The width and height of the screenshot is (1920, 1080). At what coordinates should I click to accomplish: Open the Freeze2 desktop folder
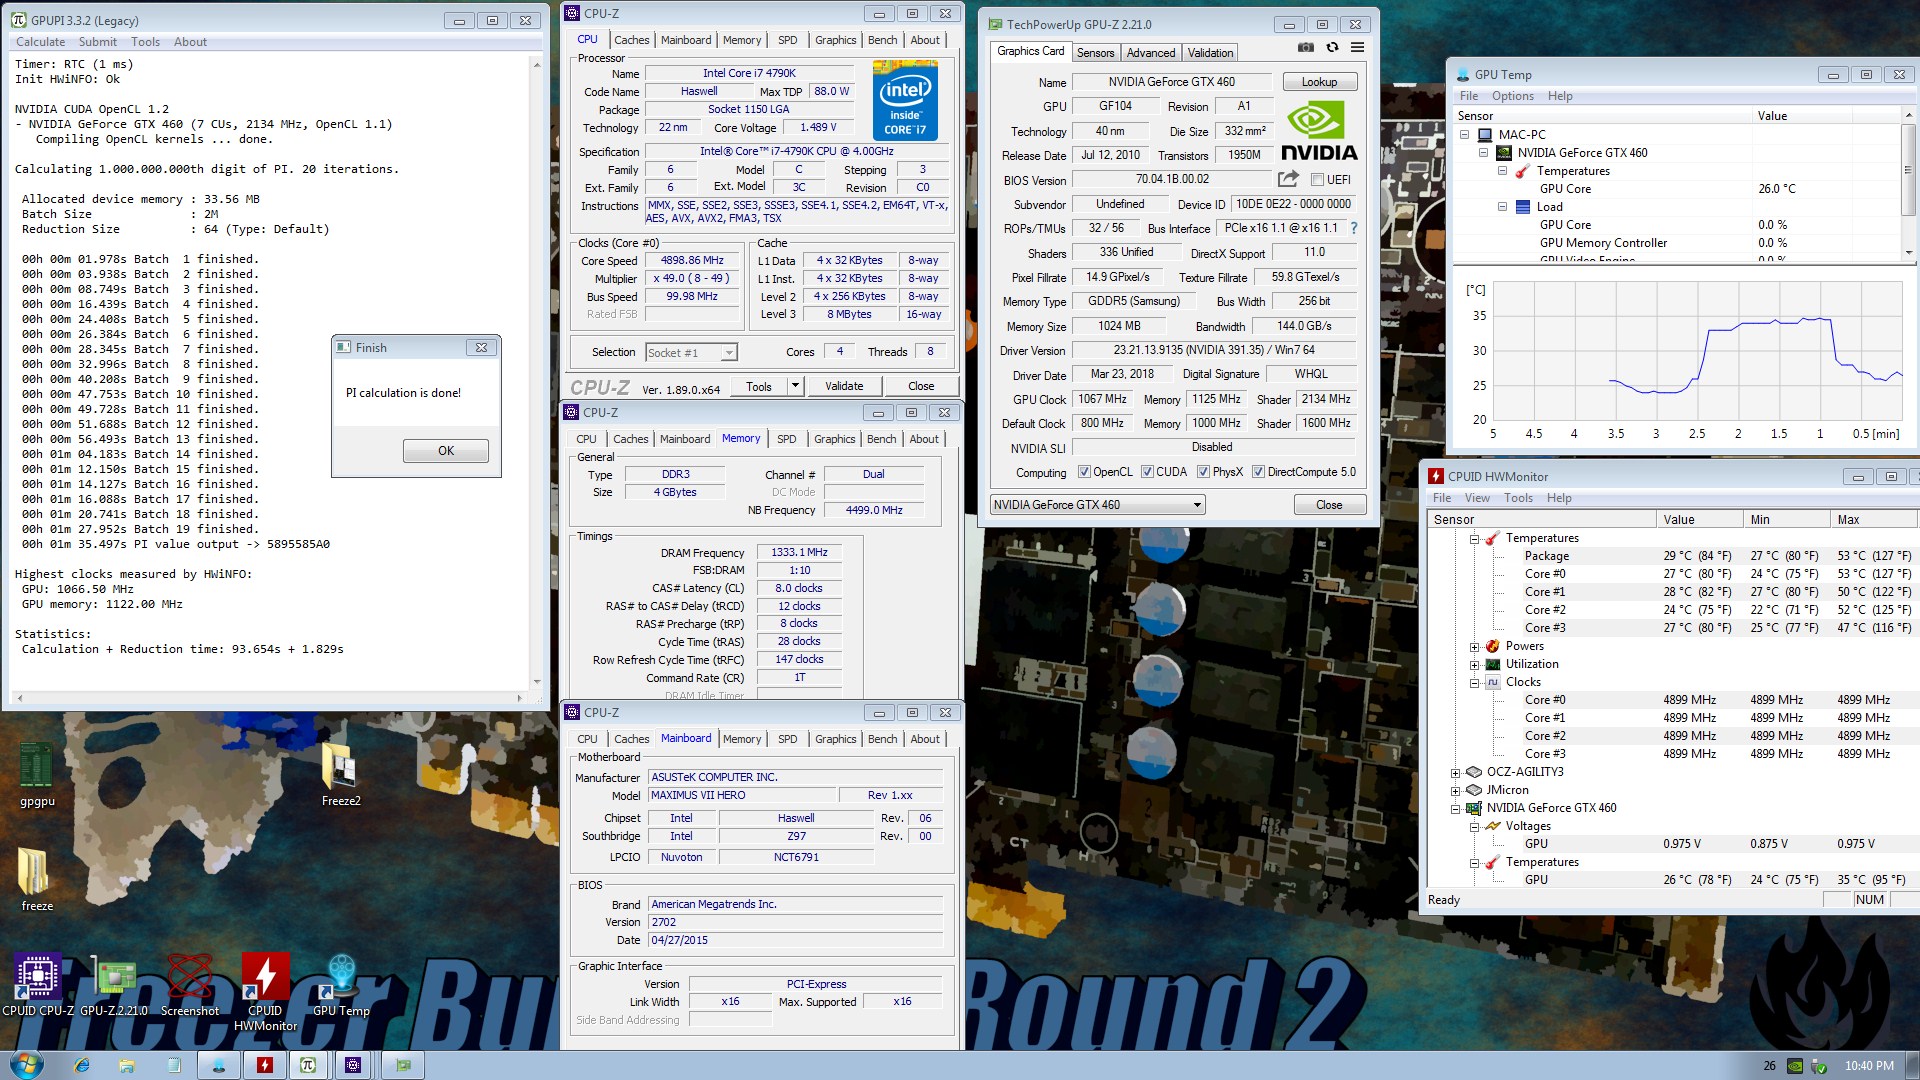click(x=340, y=775)
